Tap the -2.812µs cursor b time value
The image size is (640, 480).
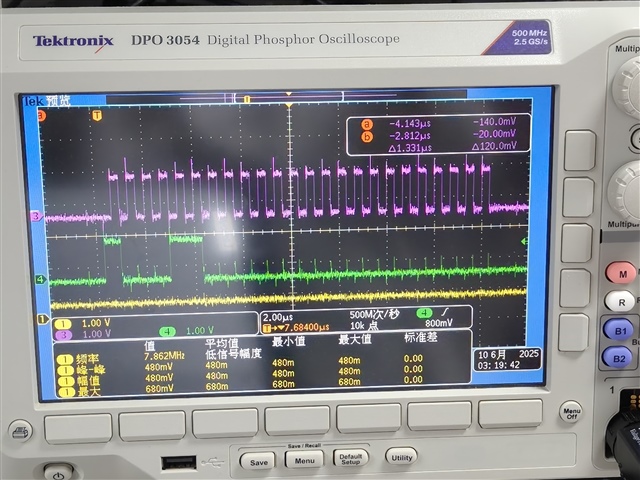[x=409, y=136]
